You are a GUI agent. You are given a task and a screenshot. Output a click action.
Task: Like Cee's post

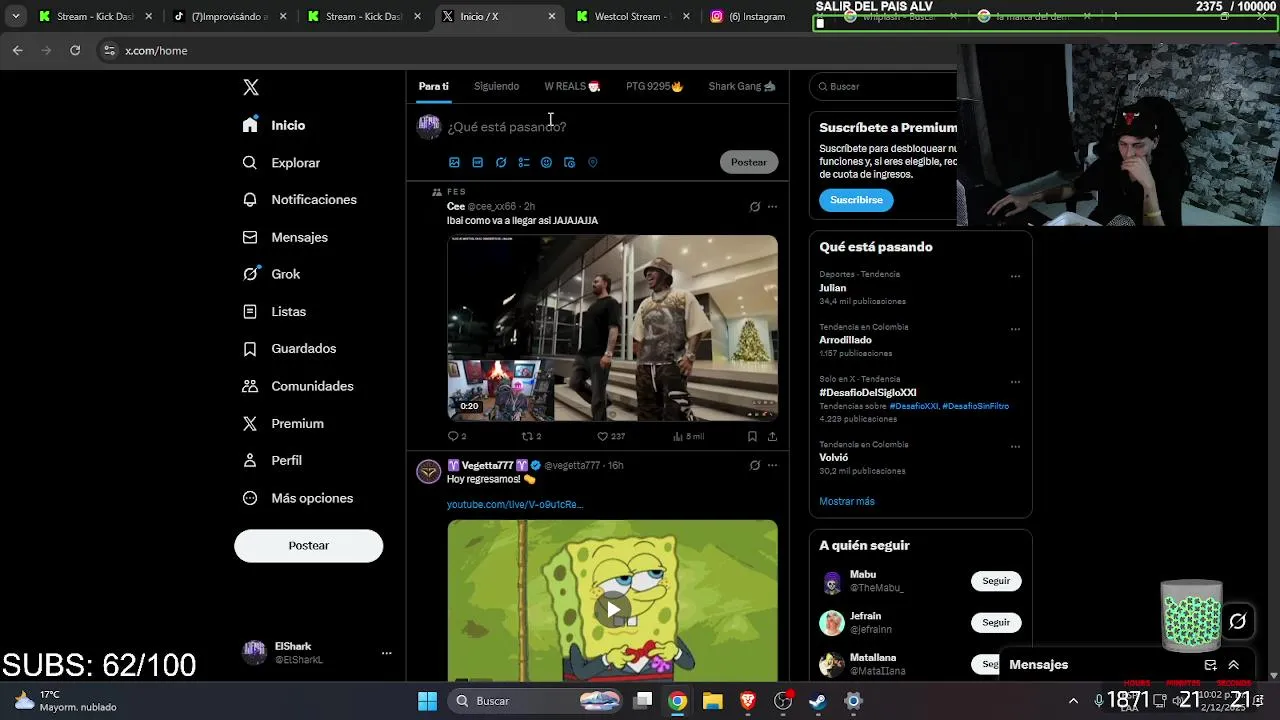coord(610,436)
